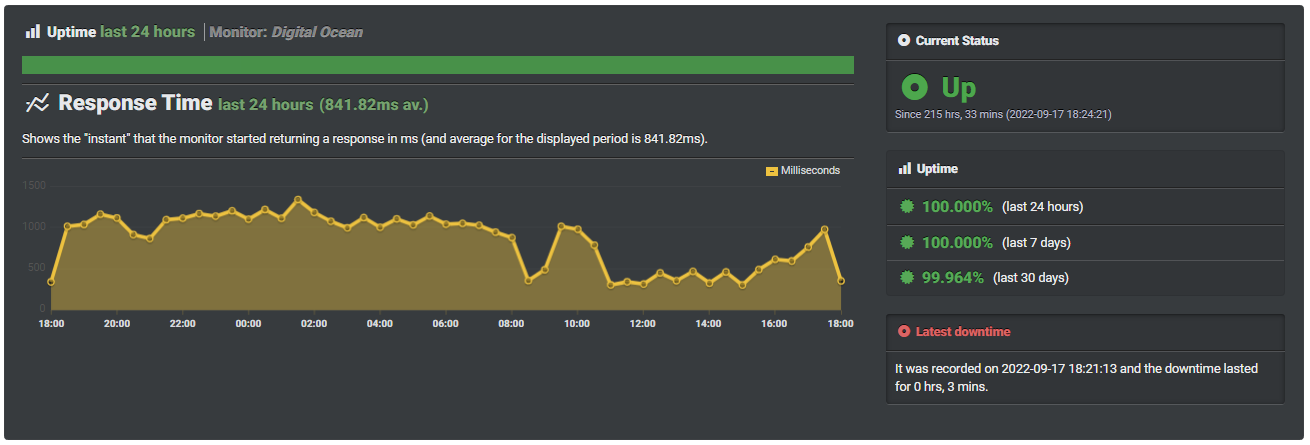Click the bar chart icon in Uptime panel
The height and width of the screenshot is (445, 1310).
tap(904, 169)
